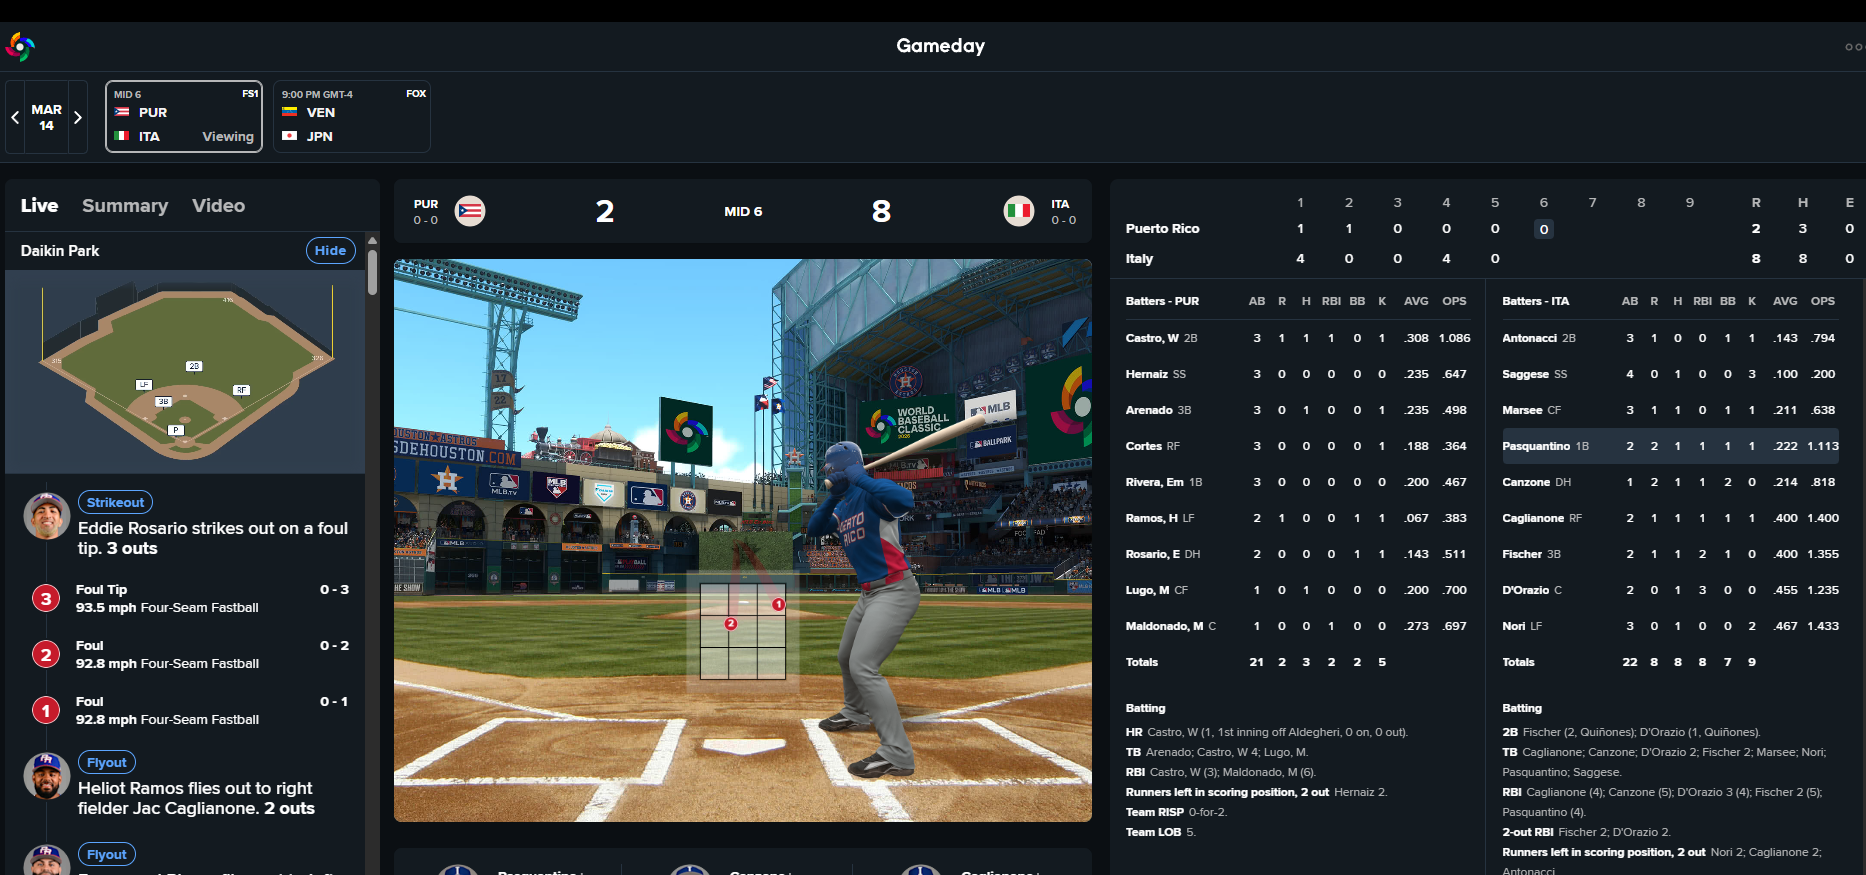The height and width of the screenshot is (875, 1866).
Task: Click the Daikin Park field diagram
Action: 185,372
